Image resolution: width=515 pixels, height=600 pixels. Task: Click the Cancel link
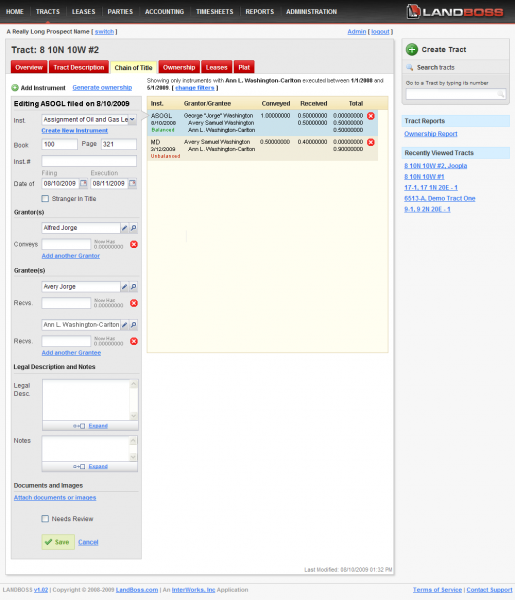pyautogui.click(x=88, y=542)
